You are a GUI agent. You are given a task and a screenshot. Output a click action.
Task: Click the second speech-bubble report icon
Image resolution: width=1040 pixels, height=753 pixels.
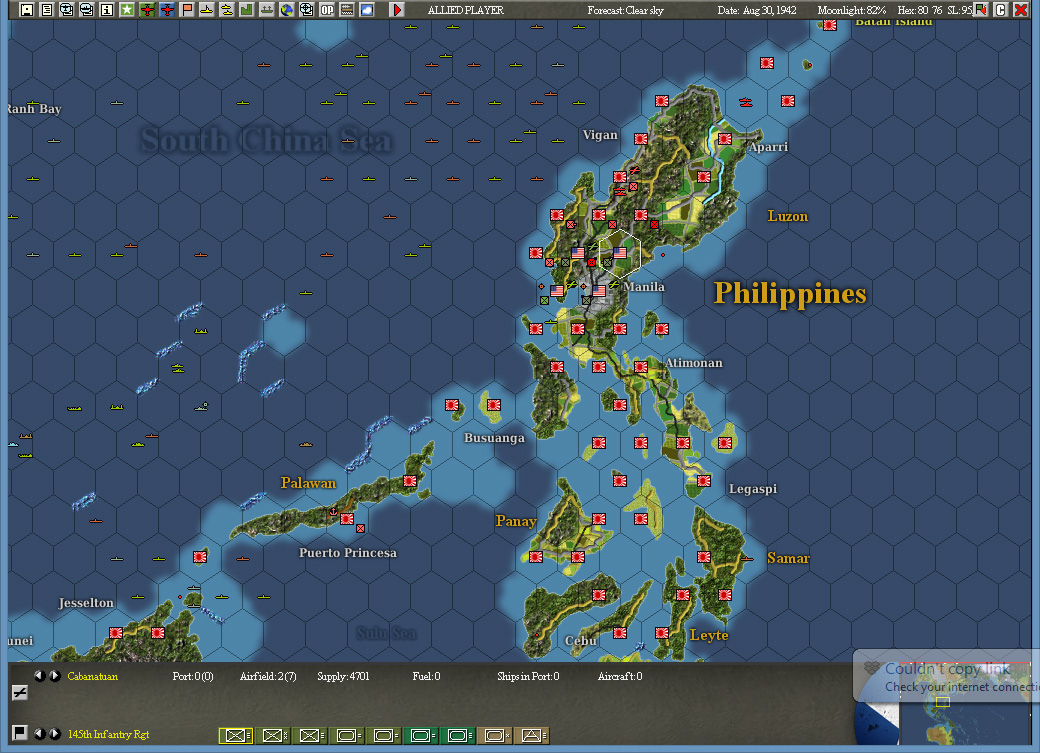pyautogui.click(x=86, y=9)
